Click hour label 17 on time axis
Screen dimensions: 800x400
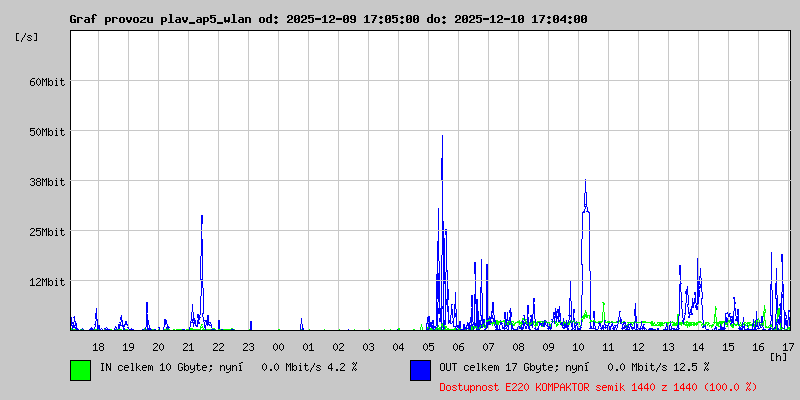(x=788, y=347)
